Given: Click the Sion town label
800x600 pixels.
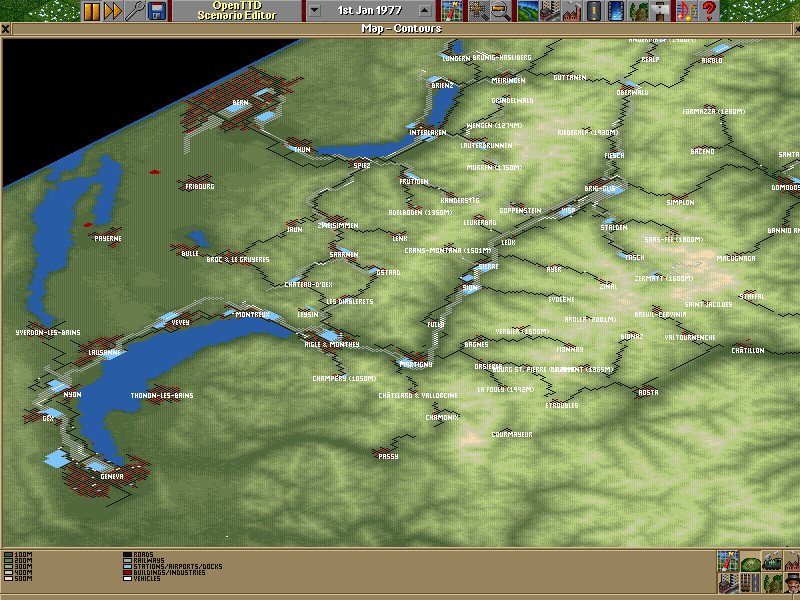Looking at the screenshot, I should tap(470, 288).
